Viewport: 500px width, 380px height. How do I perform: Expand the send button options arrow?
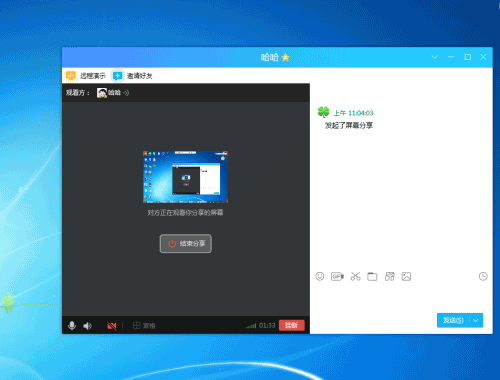(476, 320)
